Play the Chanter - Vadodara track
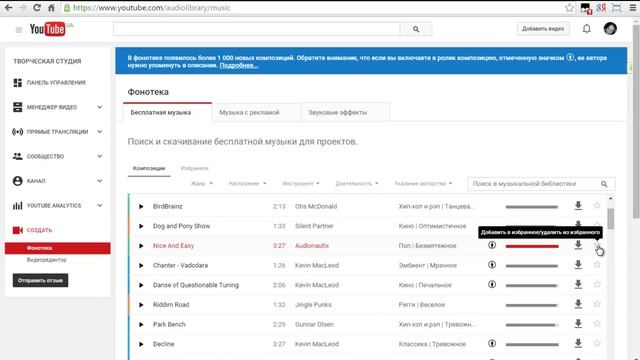640x360 pixels. click(141, 266)
